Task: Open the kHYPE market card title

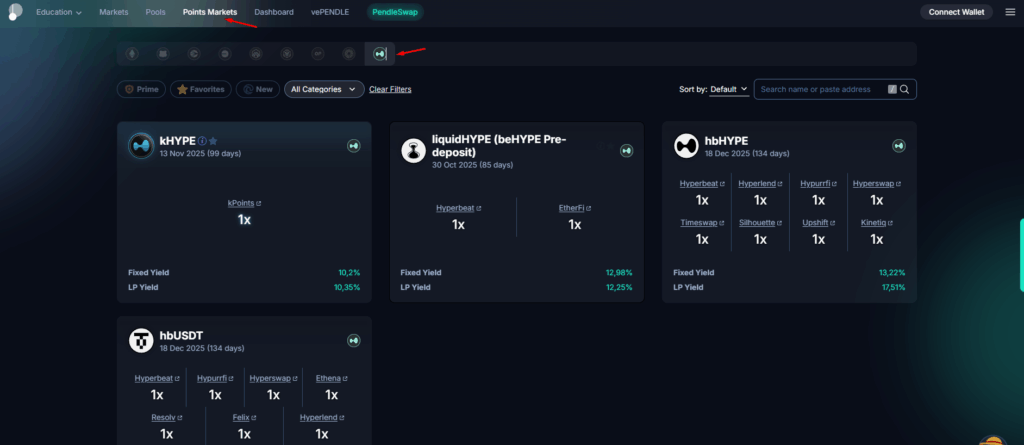Action: click(178, 140)
